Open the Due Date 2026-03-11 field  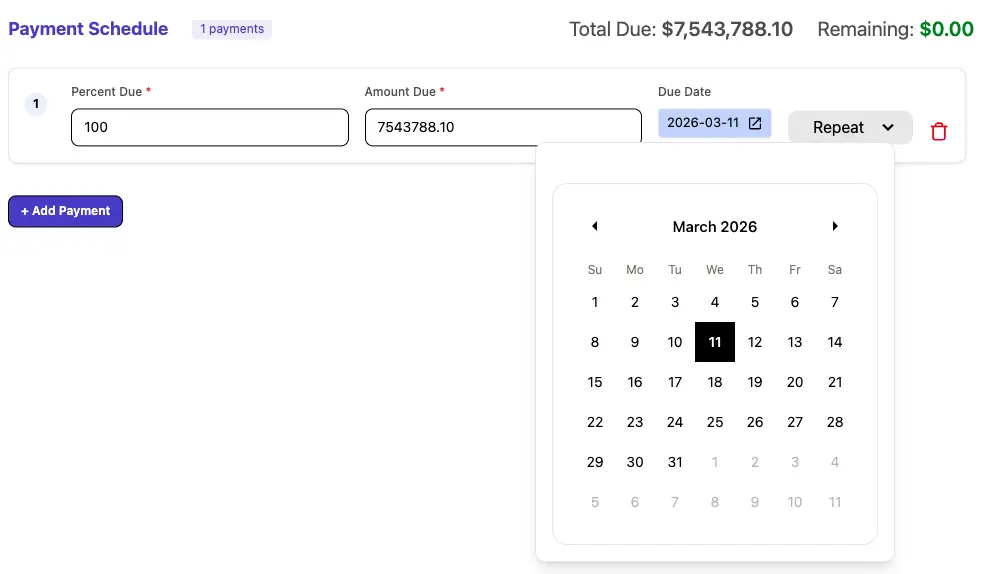click(x=703, y=123)
